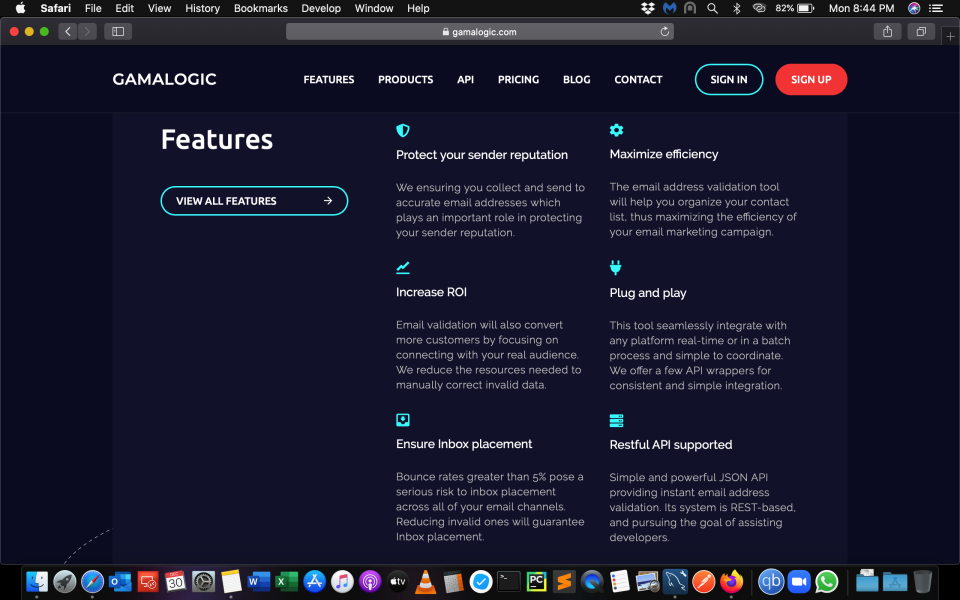Open the Bluetooth status menu
960x600 pixels.
(736, 8)
